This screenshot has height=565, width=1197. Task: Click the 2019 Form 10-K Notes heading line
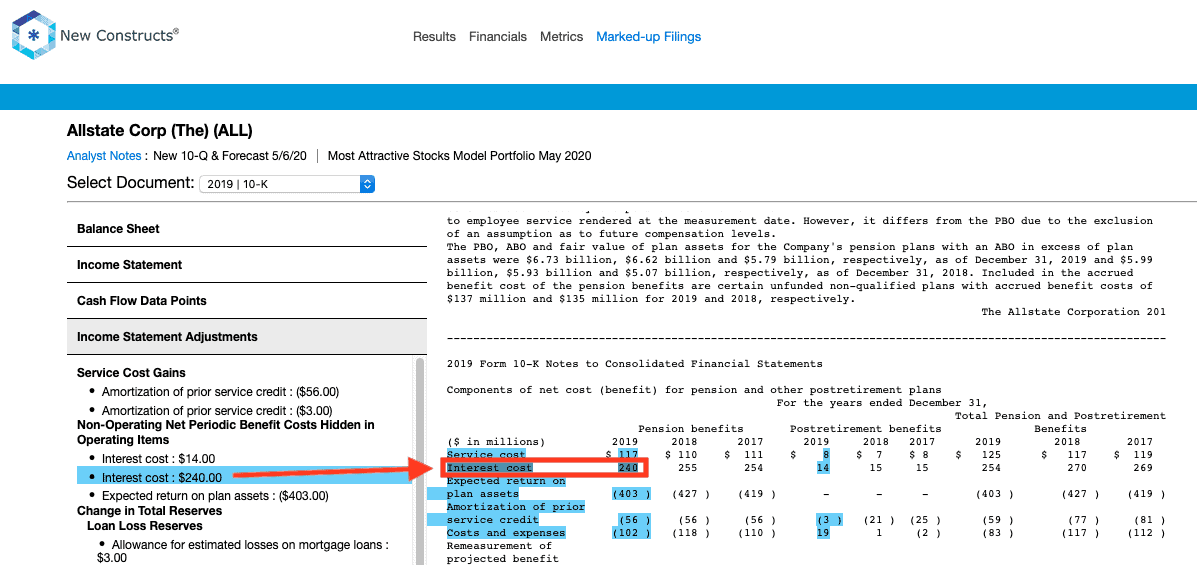point(634,363)
